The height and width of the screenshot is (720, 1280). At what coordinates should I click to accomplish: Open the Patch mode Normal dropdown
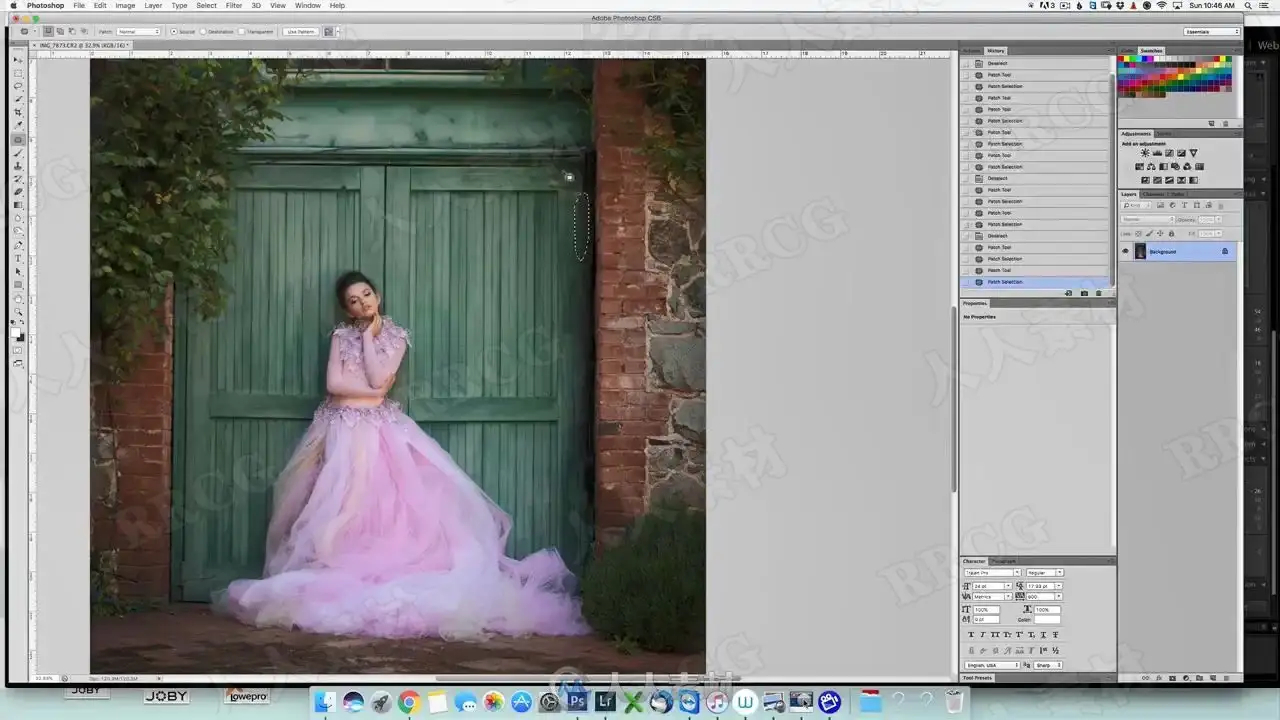(138, 31)
